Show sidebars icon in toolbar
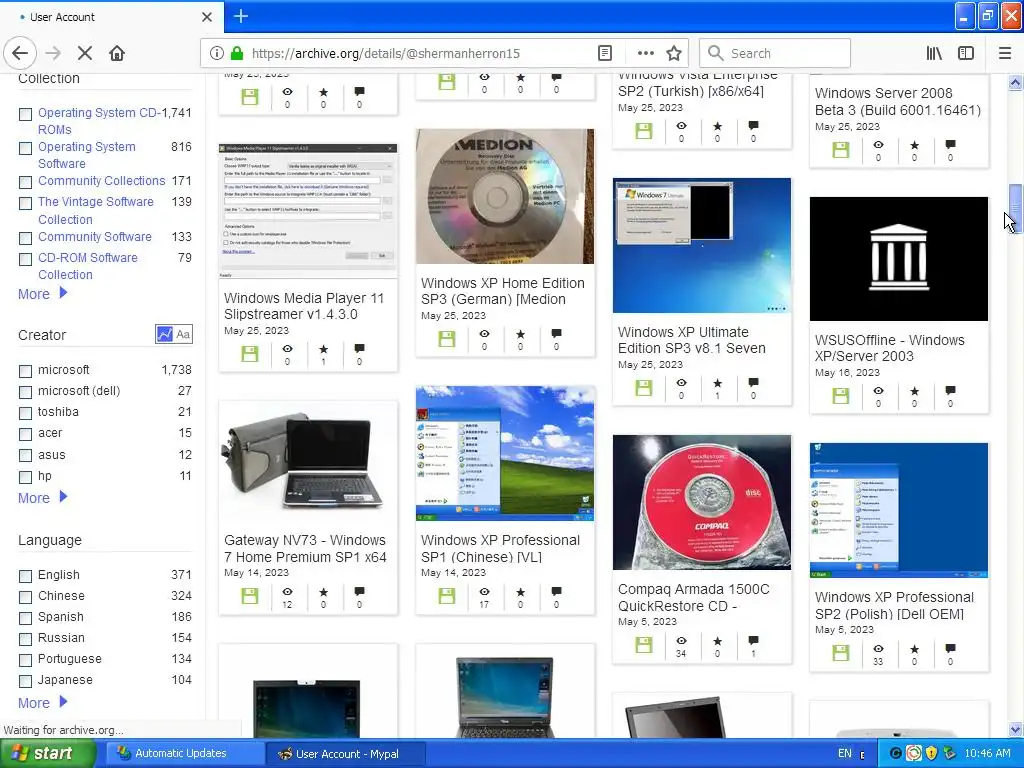1024x768 pixels. click(x=966, y=53)
